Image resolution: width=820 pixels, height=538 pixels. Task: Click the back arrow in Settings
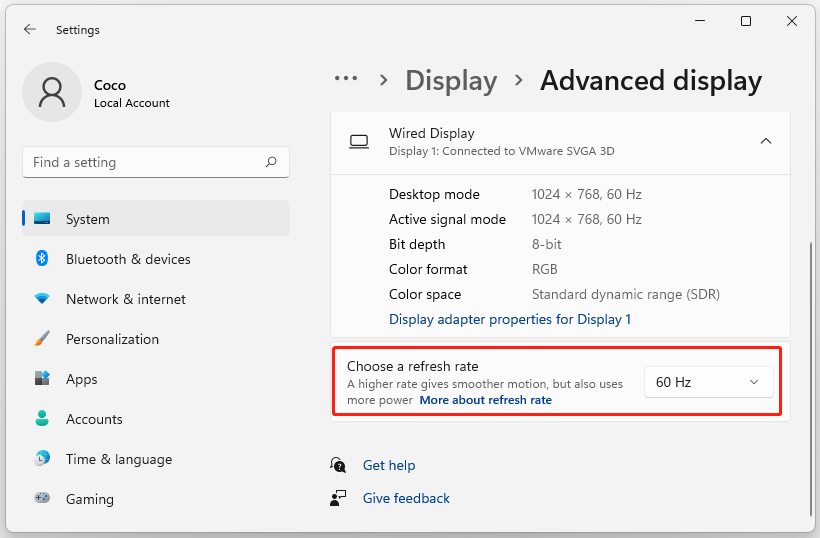pos(30,30)
